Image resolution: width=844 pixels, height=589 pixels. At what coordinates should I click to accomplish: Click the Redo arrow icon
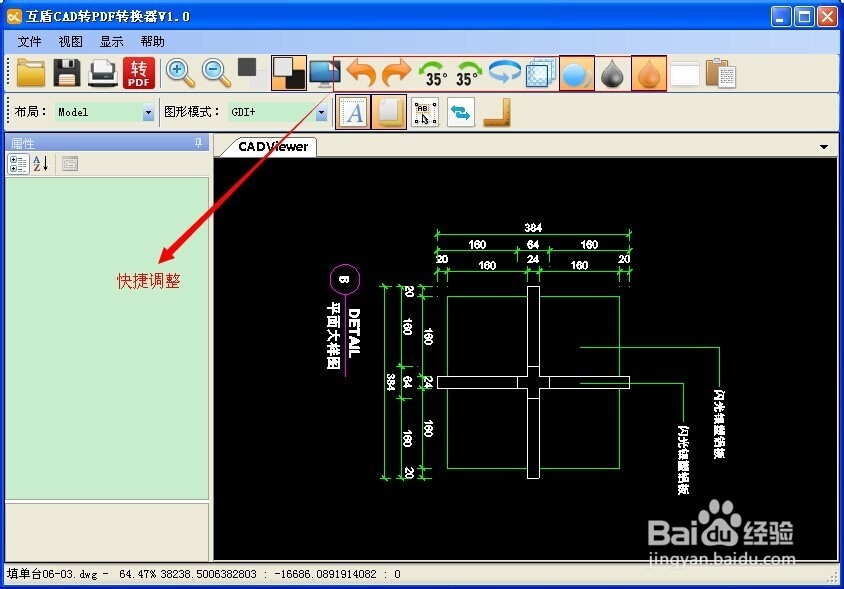click(396, 72)
